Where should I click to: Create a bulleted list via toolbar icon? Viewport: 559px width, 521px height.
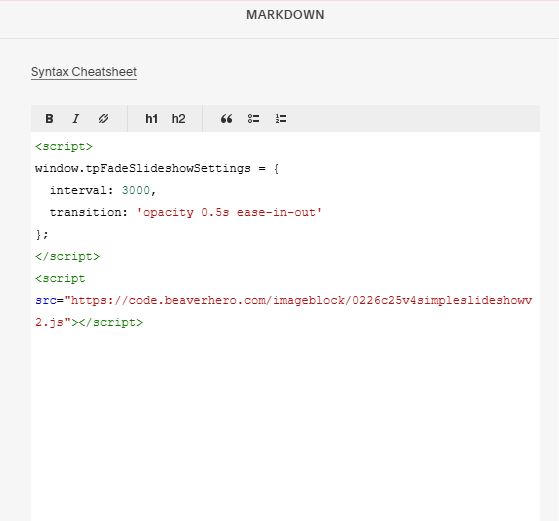(253, 118)
